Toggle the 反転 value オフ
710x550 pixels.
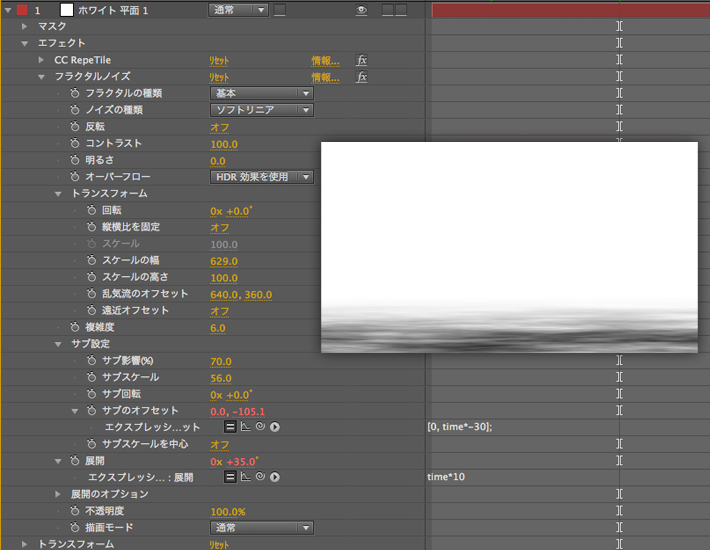tap(219, 127)
